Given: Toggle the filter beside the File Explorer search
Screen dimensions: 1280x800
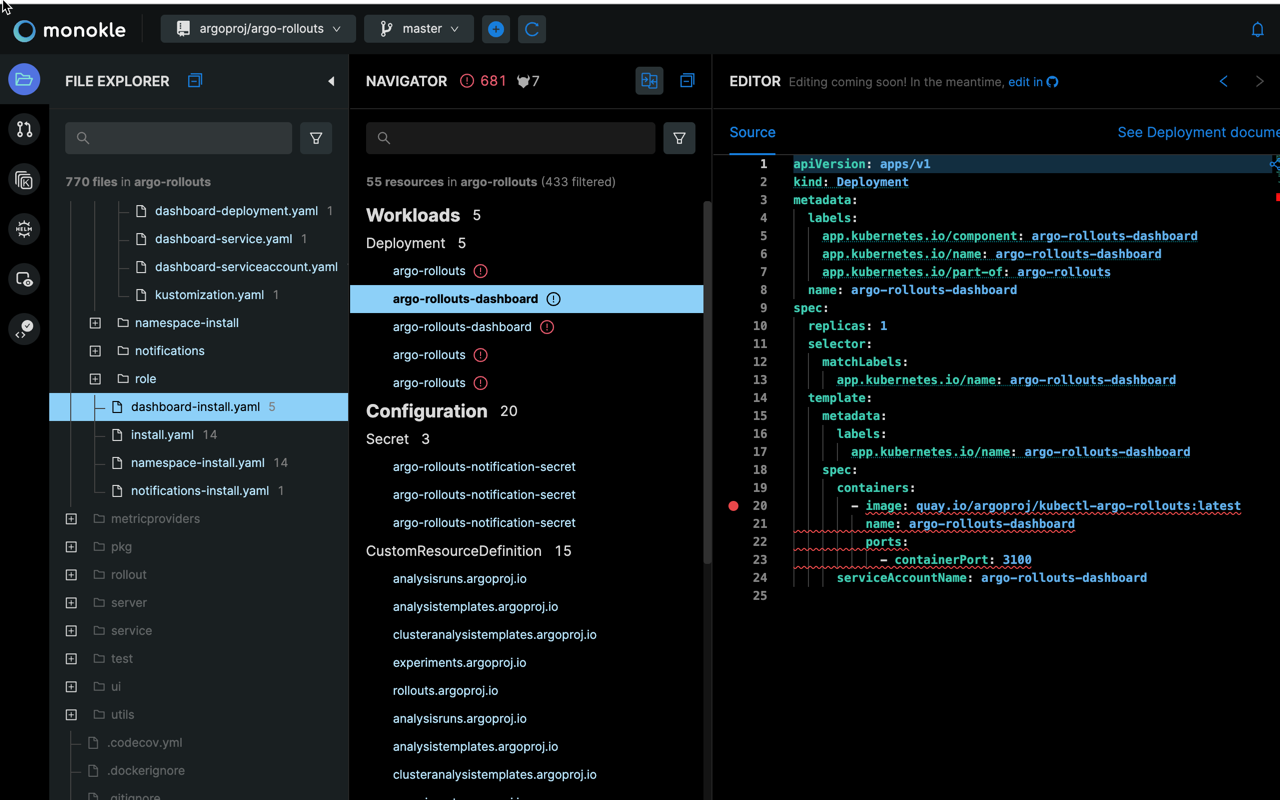Looking at the screenshot, I should pos(316,138).
